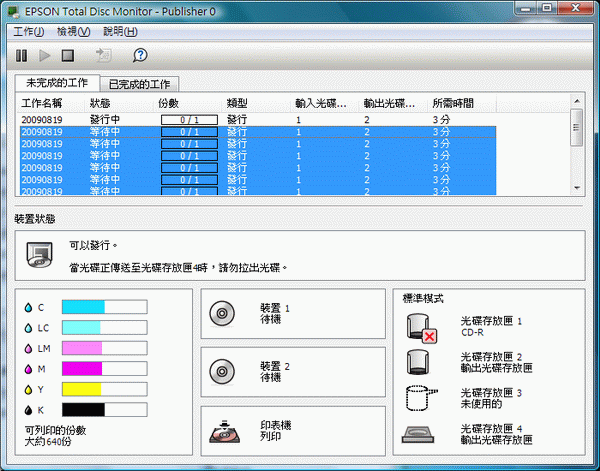Open the 檢視(V) menu

pyautogui.click(x=73, y=32)
